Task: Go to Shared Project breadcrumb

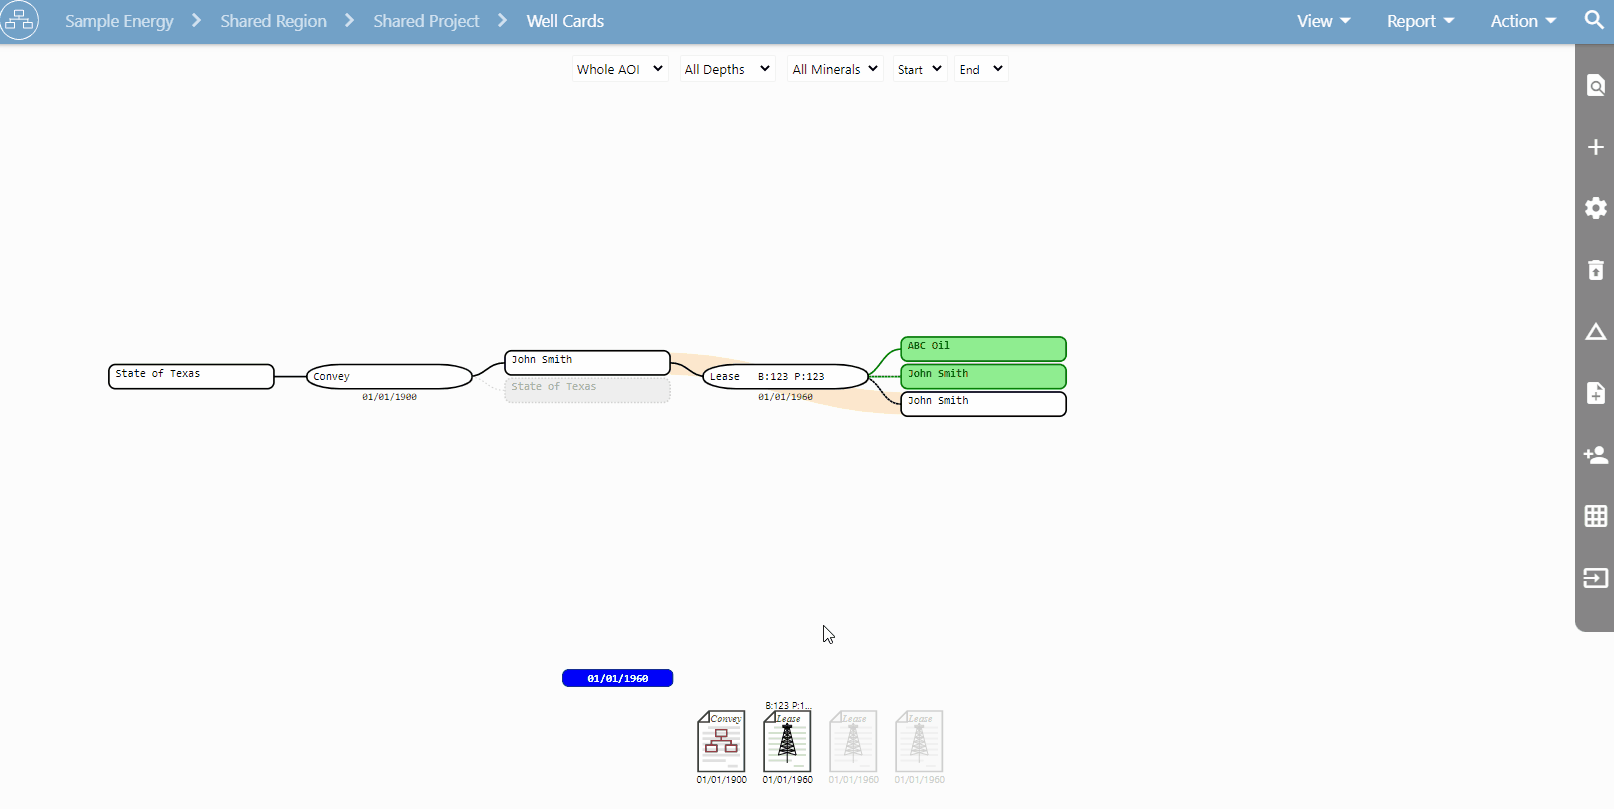Action: (426, 21)
